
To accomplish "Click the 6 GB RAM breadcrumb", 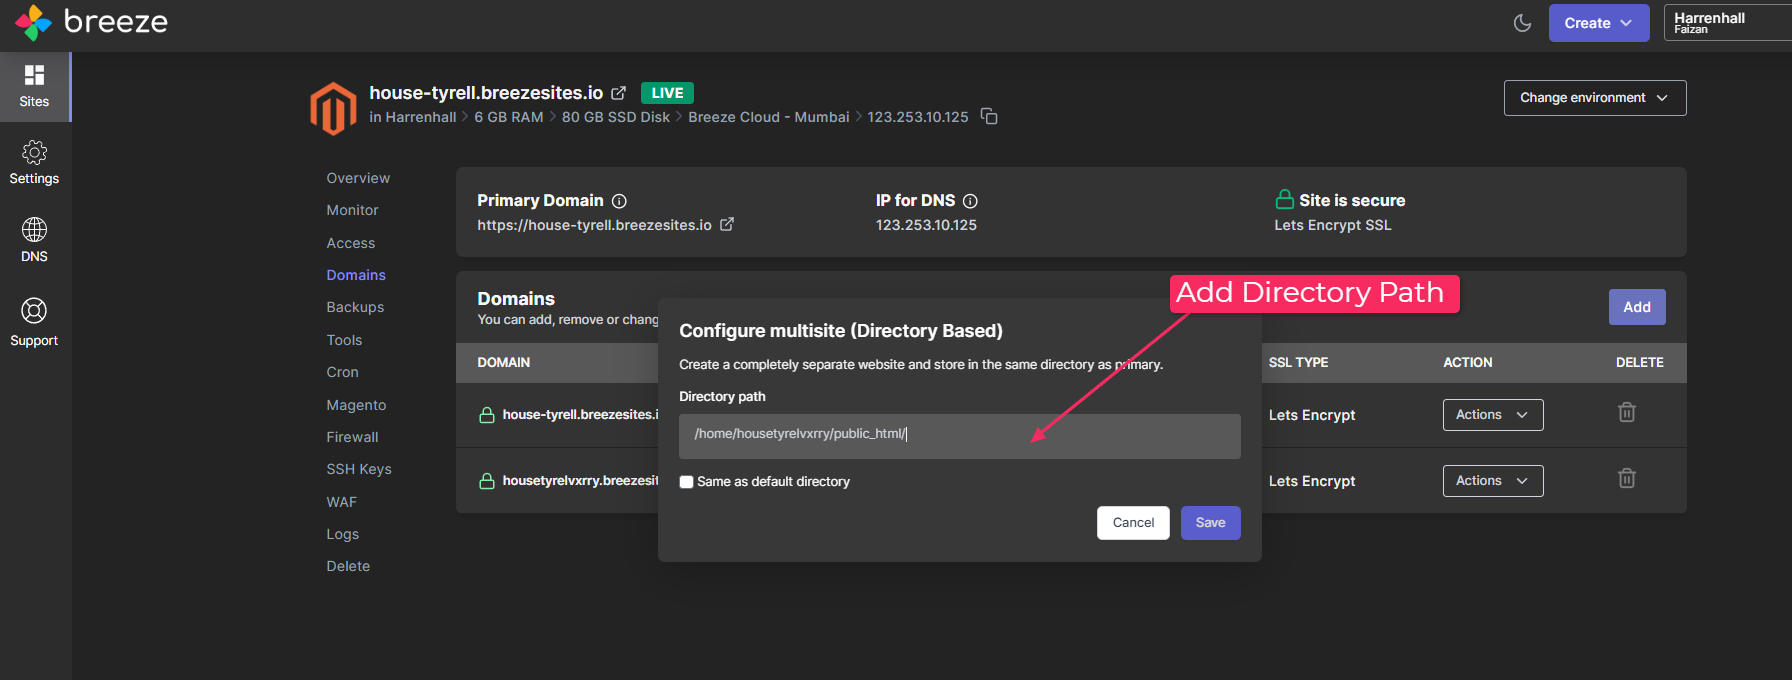I will (x=509, y=117).
